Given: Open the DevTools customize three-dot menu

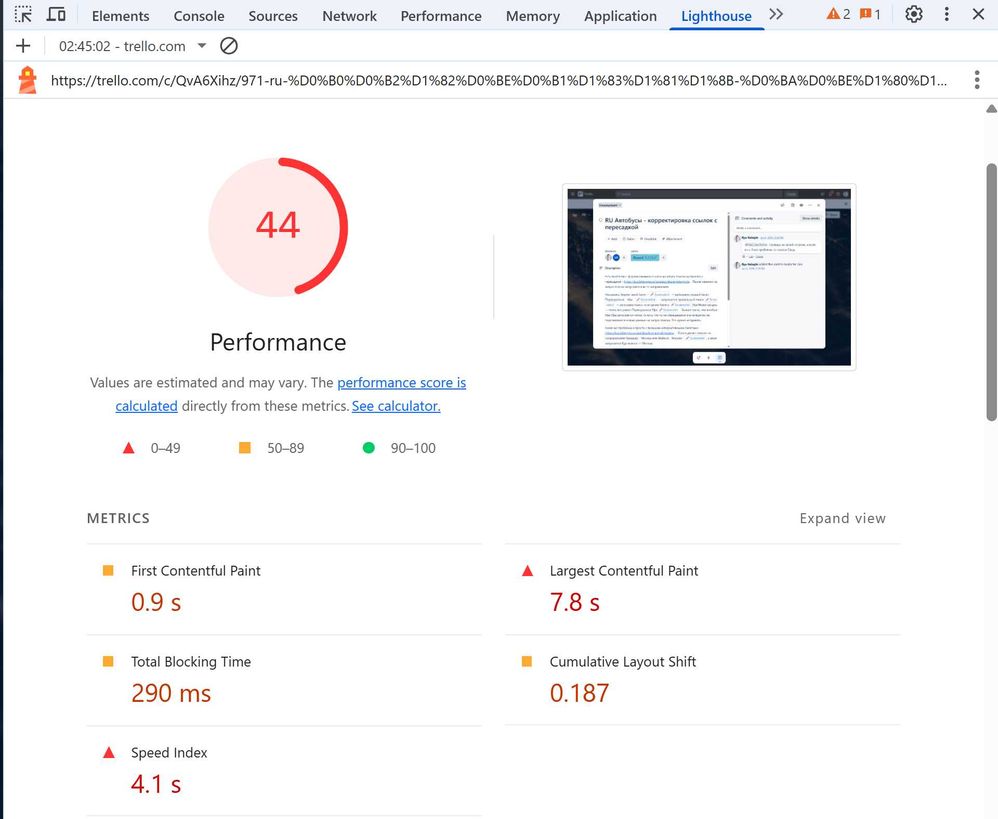Looking at the screenshot, I should coord(946,15).
